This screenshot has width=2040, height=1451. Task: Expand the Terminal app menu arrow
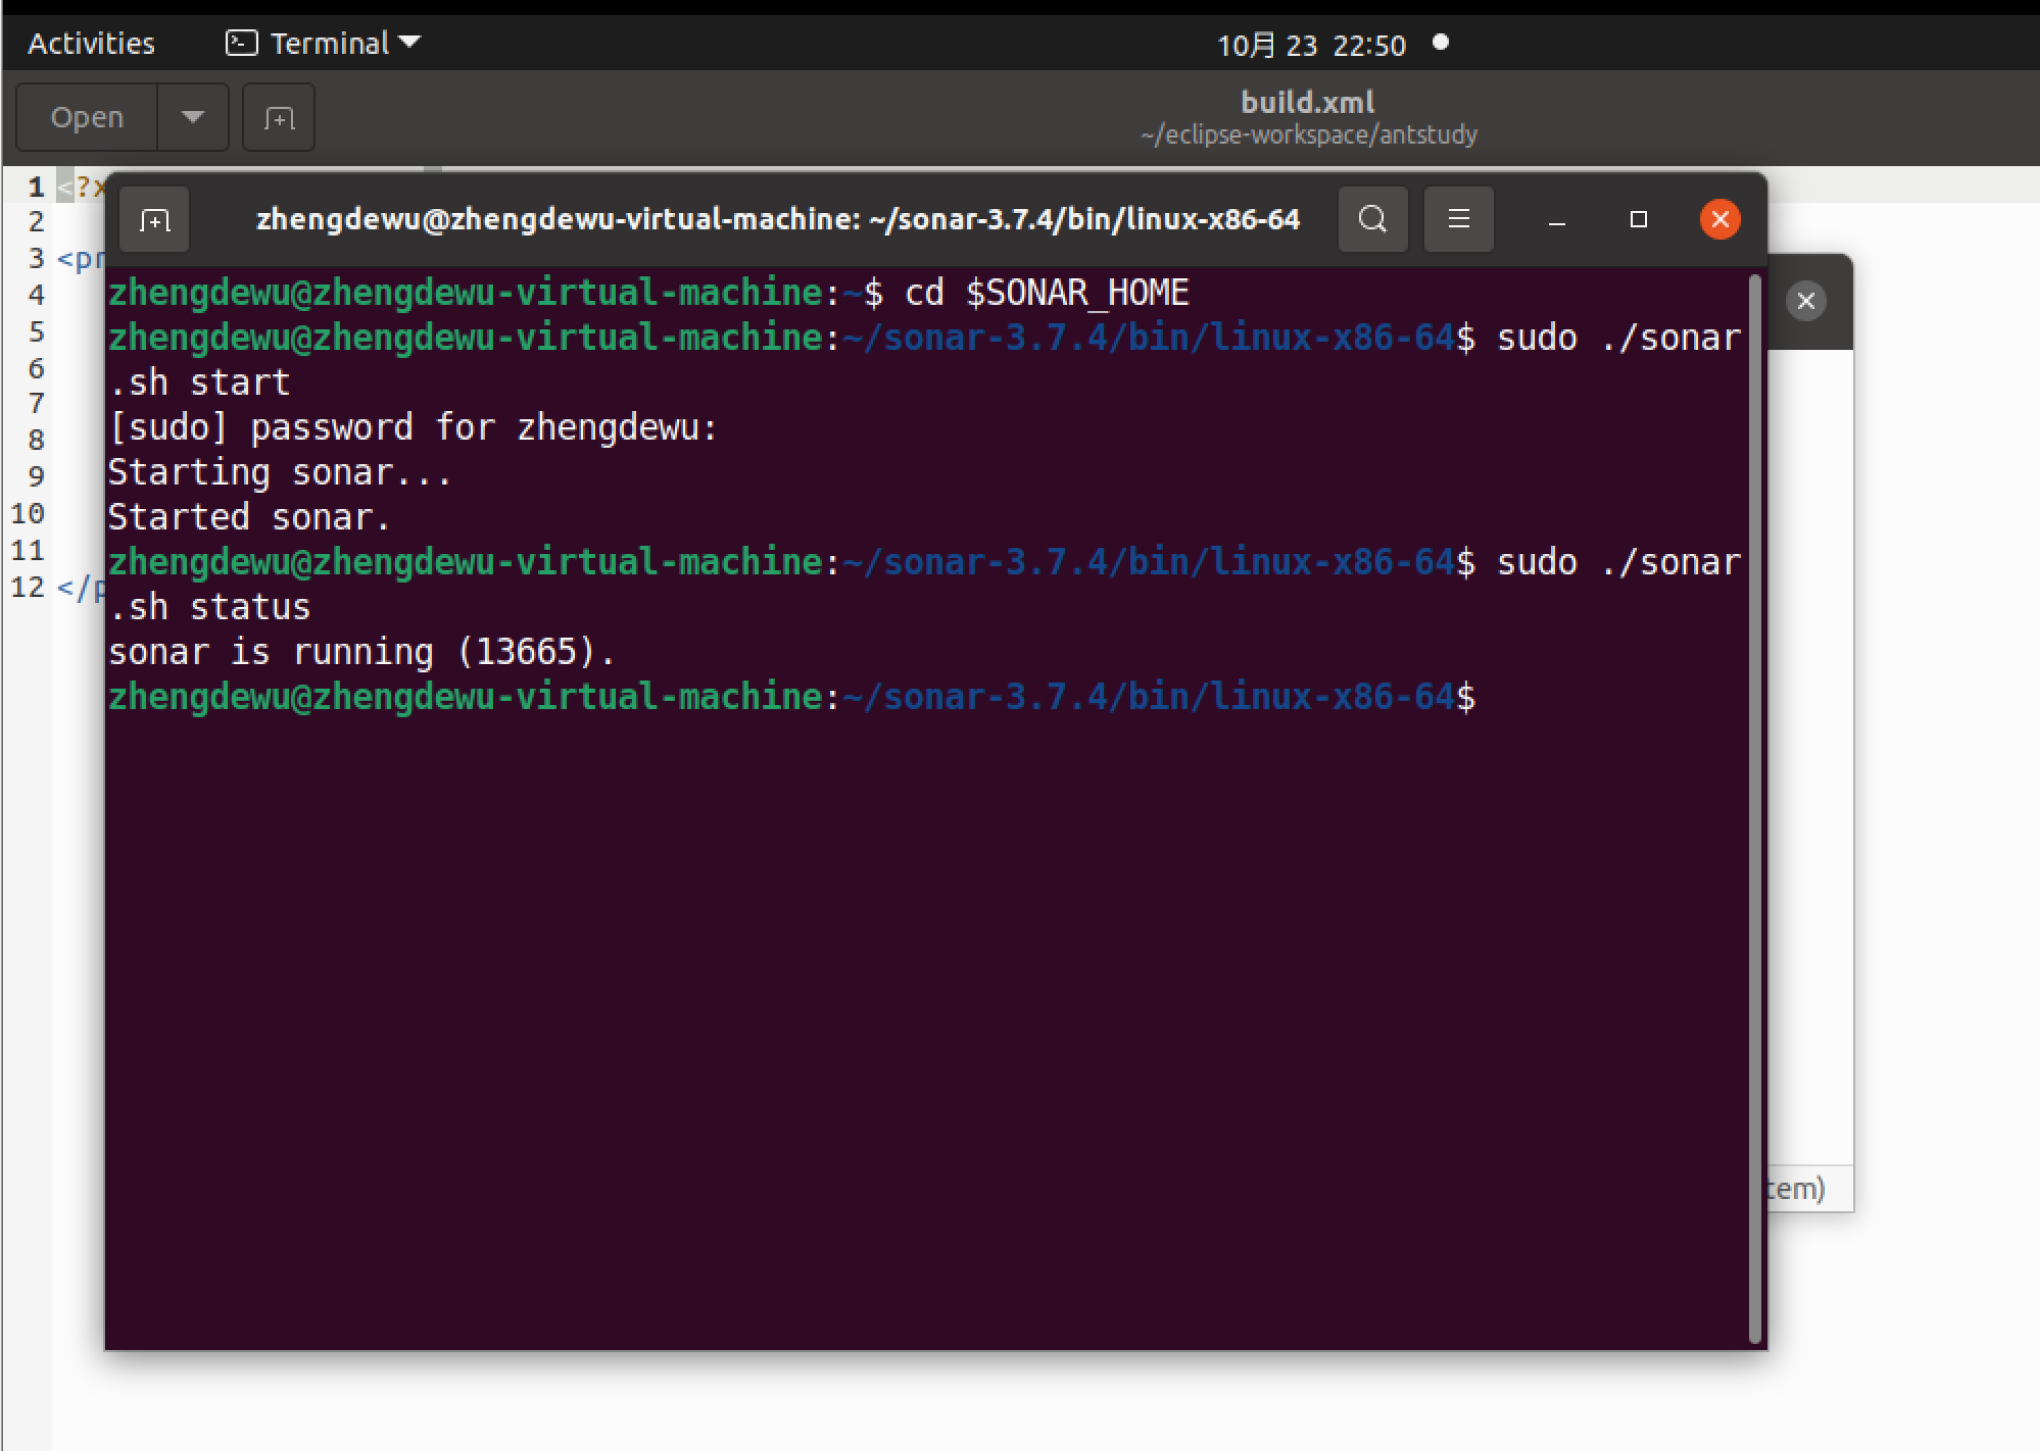click(x=410, y=43)
